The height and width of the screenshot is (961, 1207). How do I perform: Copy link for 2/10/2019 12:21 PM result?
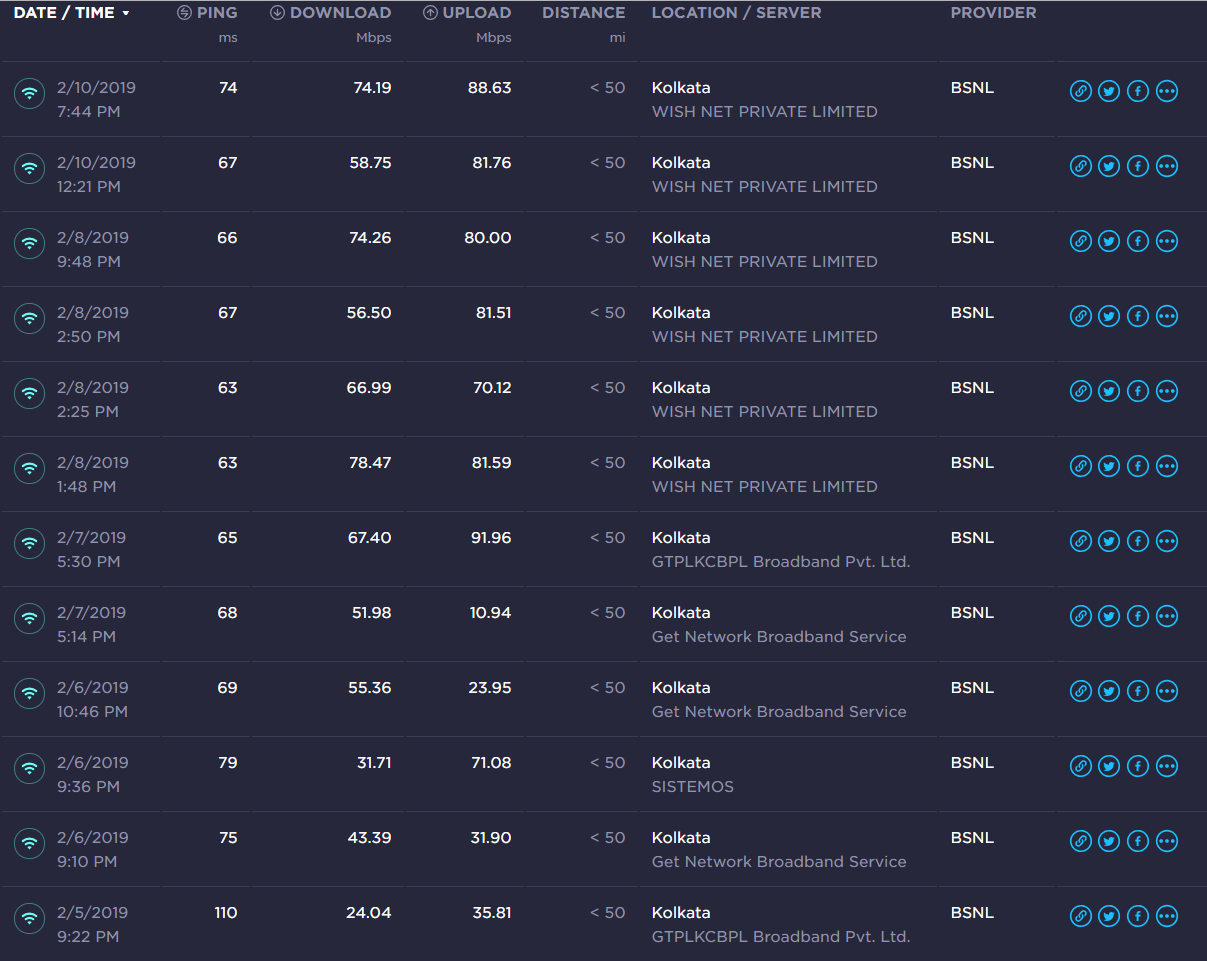coord(1080,166)
